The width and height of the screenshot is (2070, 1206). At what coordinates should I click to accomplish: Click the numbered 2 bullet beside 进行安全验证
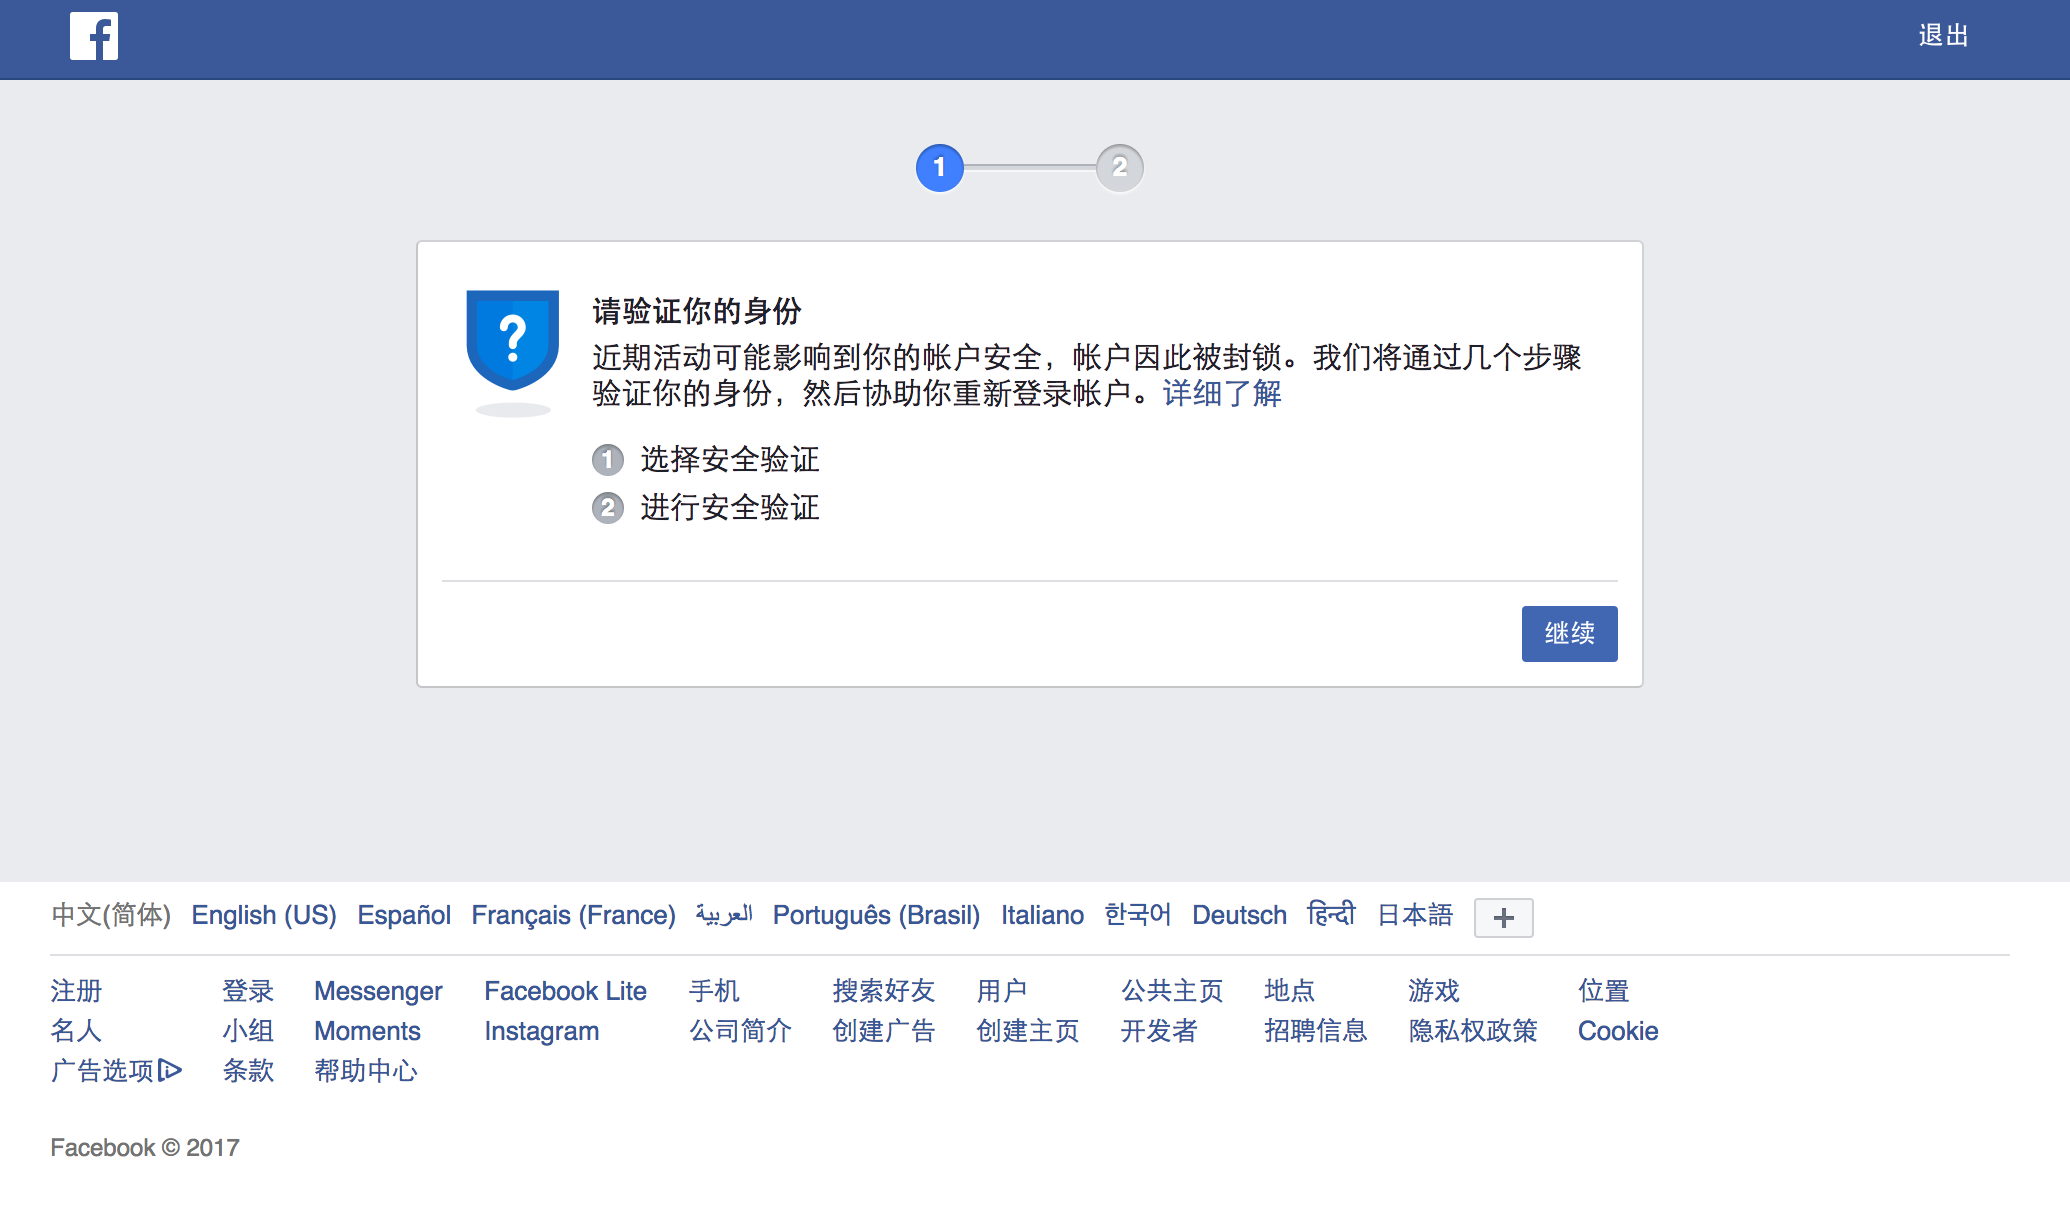tap(607, 508)
